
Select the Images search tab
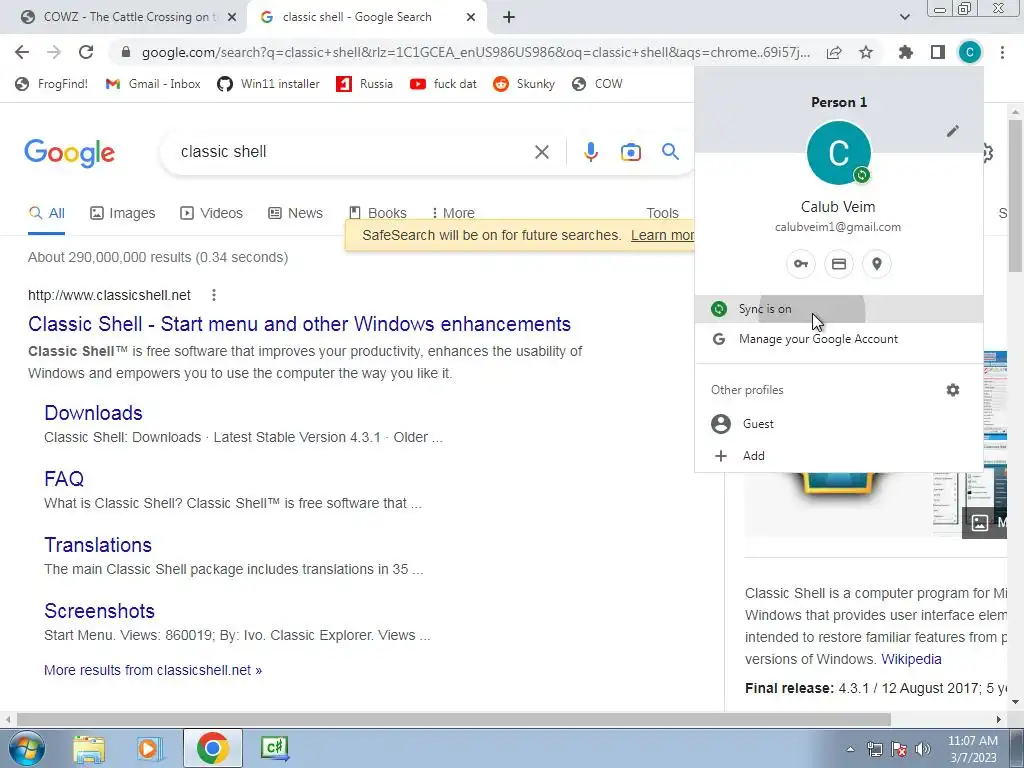[123, 213]
